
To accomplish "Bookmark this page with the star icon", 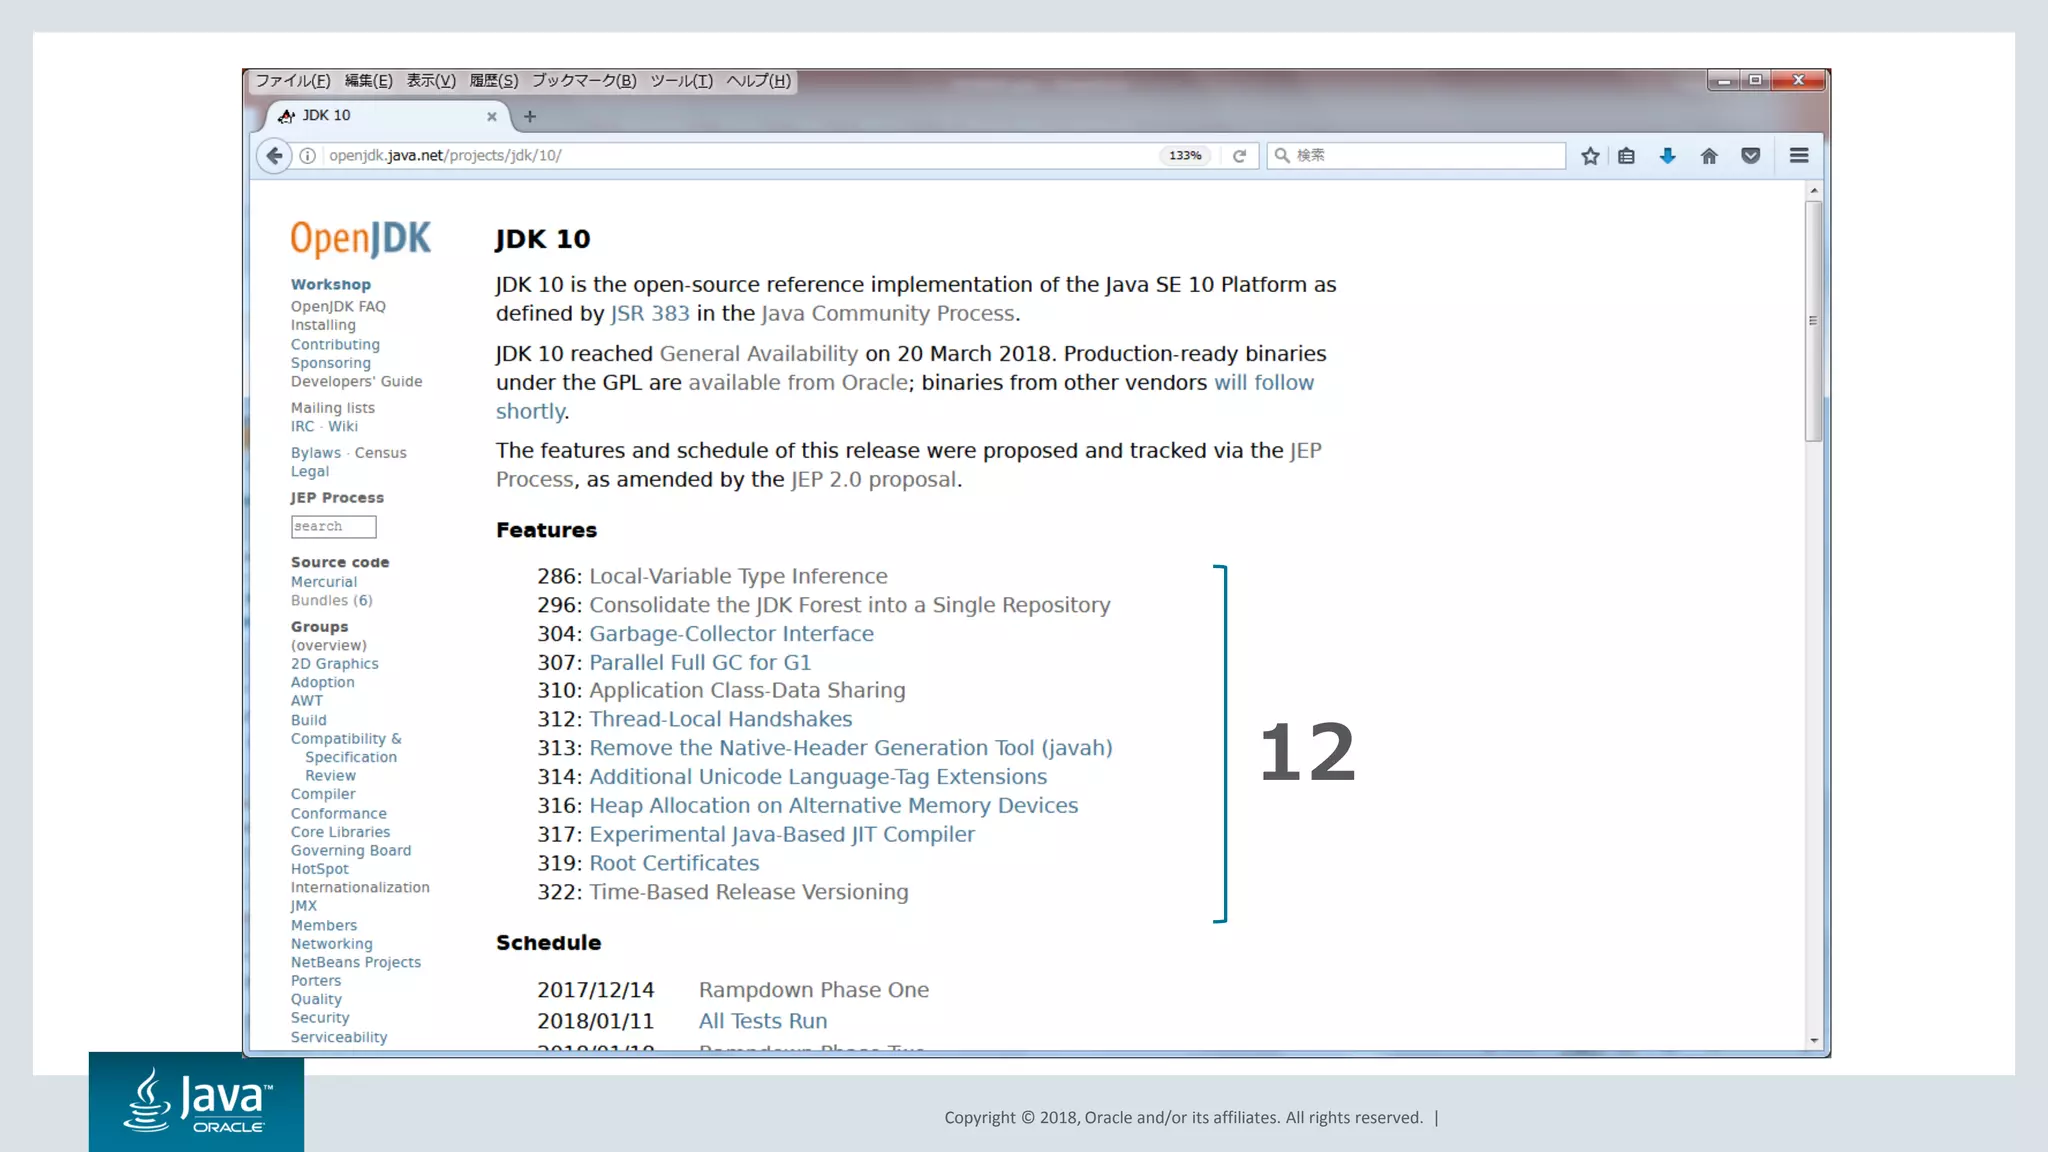I will click(x=1590, y=156).
